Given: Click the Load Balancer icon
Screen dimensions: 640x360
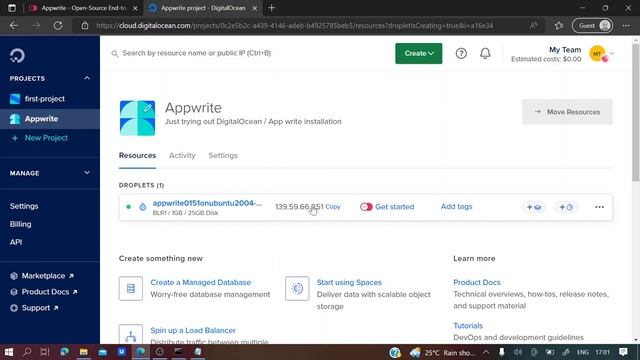Looking at the screenshot, I should [x=131, y=335].
